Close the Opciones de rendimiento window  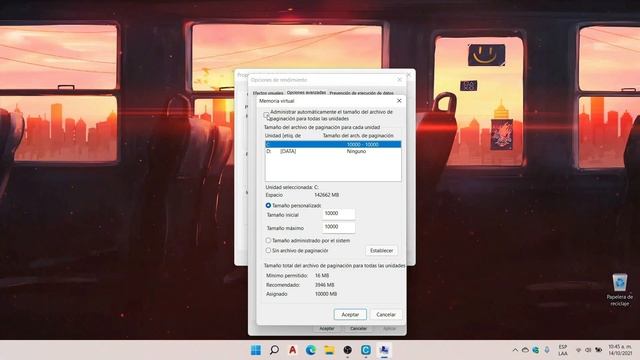click(x=400, y=80)
